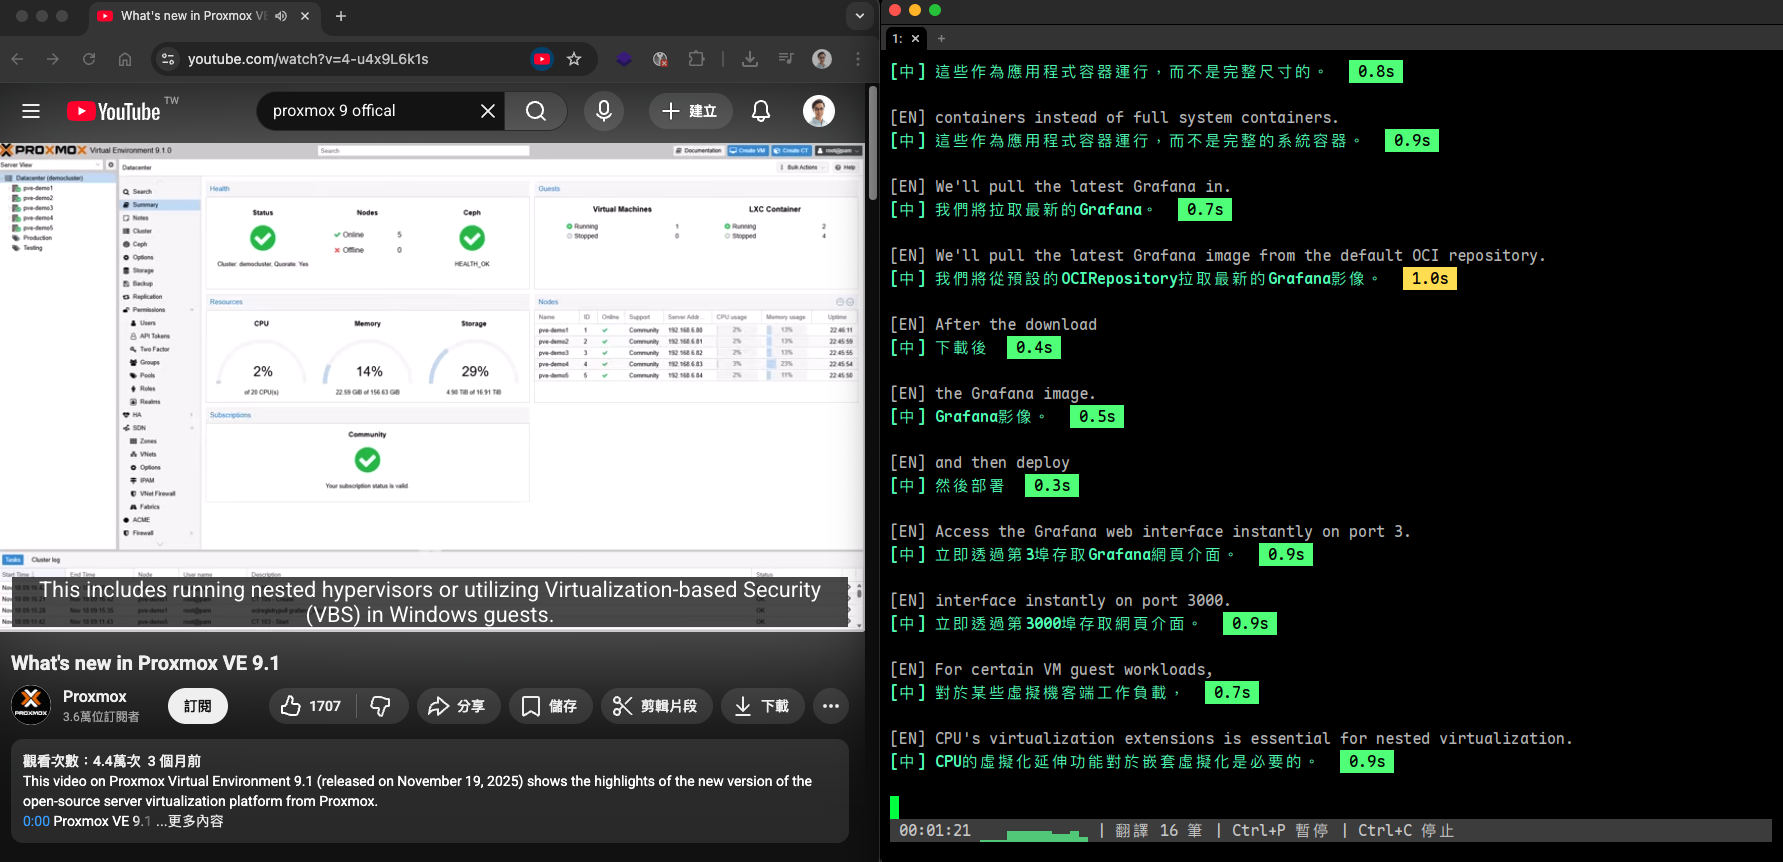1783x862 pixels.
Task: Open the browser tab search dropdown
Action: pyautogui.click(x=859, y=16)
